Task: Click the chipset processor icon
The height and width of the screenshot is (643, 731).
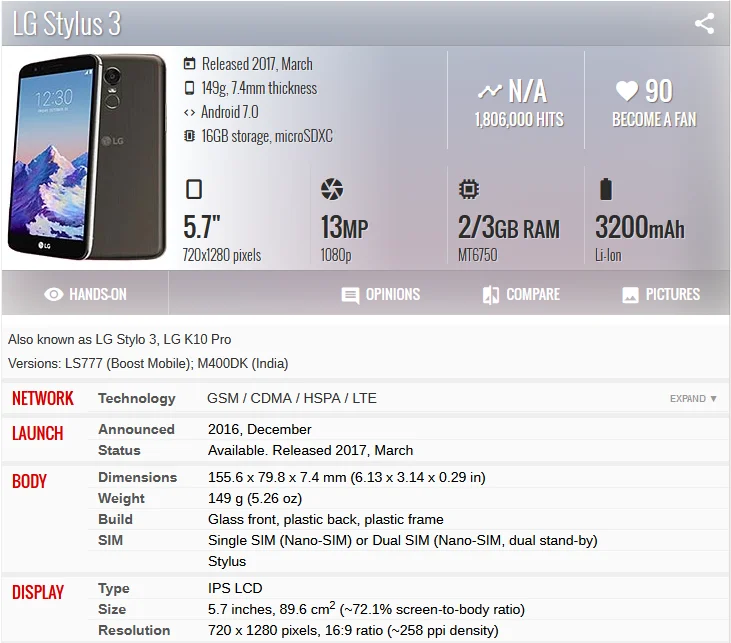Action: [469, 189]
